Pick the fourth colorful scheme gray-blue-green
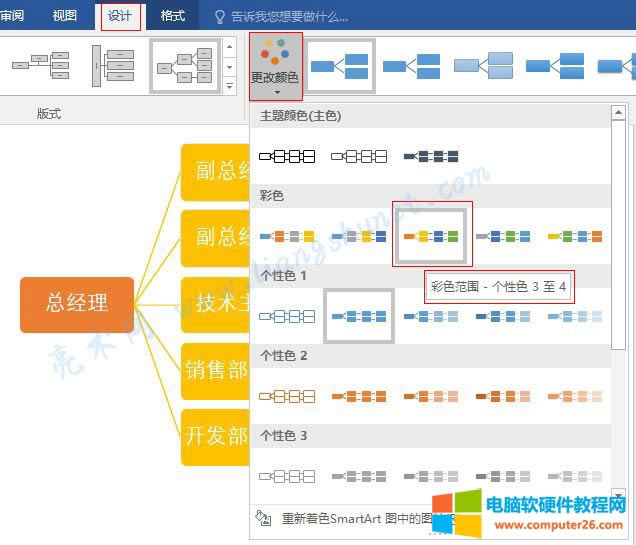Viewport: 636px width, 545px height. pyautogui.click(x=503, y=236)
